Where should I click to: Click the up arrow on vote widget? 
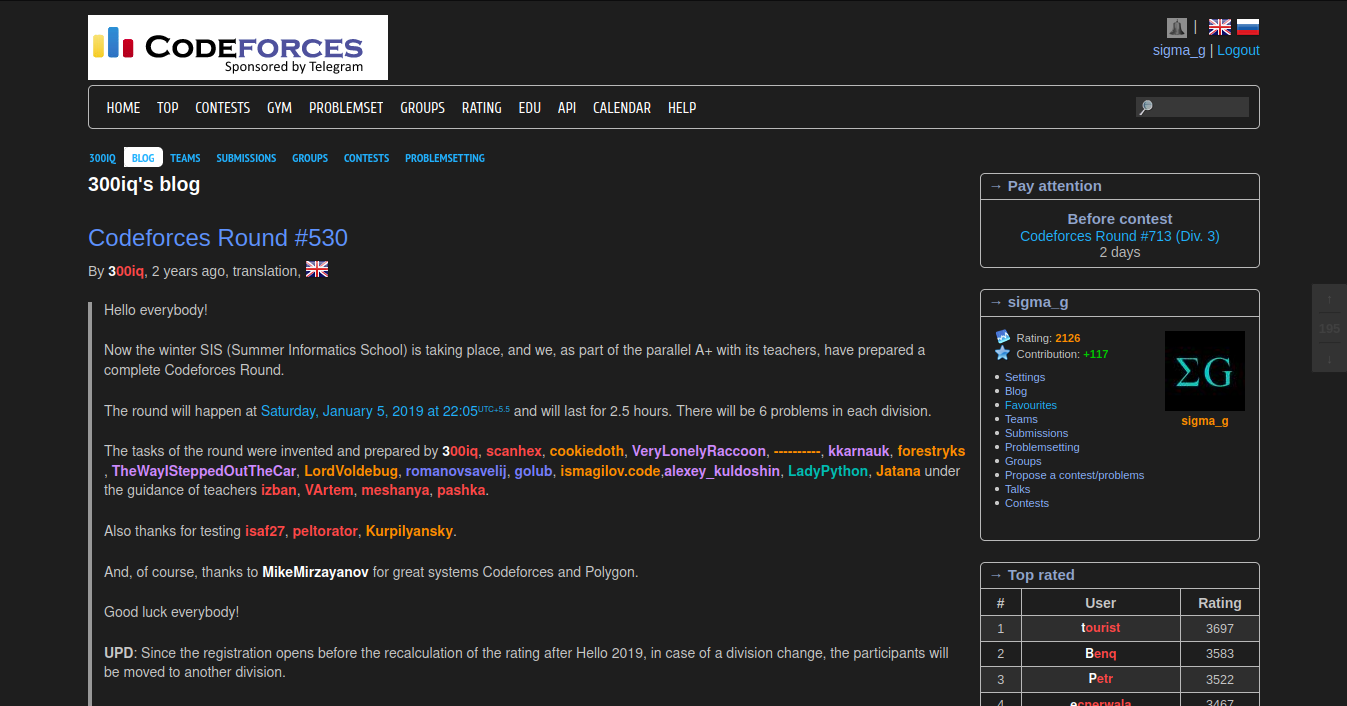(1329, 299)
